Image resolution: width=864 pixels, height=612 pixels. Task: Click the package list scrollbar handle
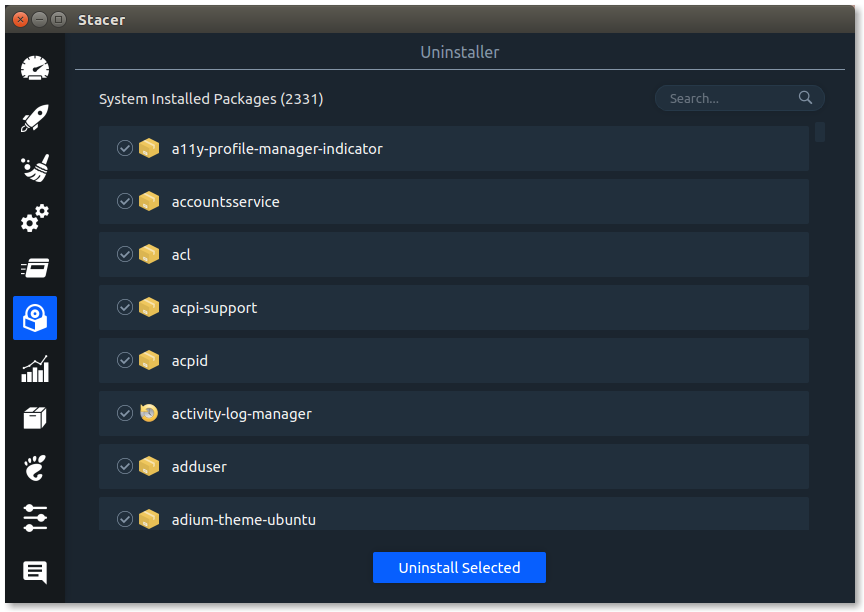819,132
